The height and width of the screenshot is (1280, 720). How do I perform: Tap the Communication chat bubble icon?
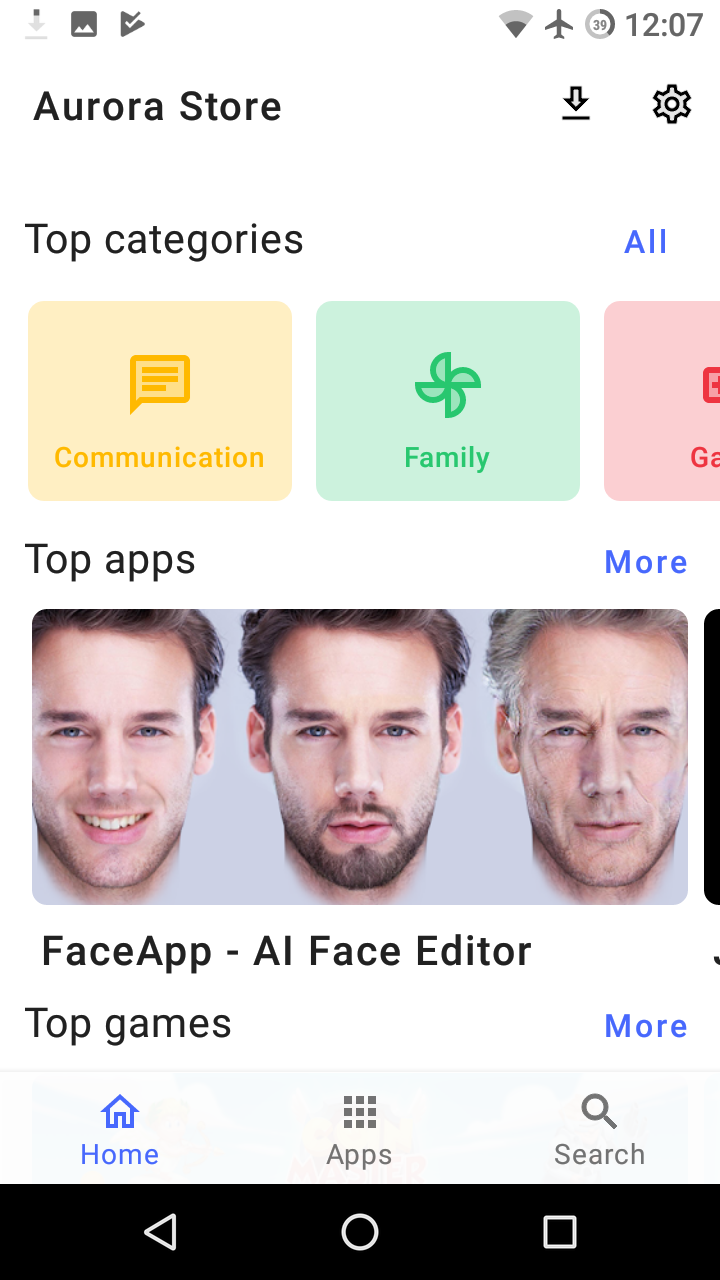160,384
